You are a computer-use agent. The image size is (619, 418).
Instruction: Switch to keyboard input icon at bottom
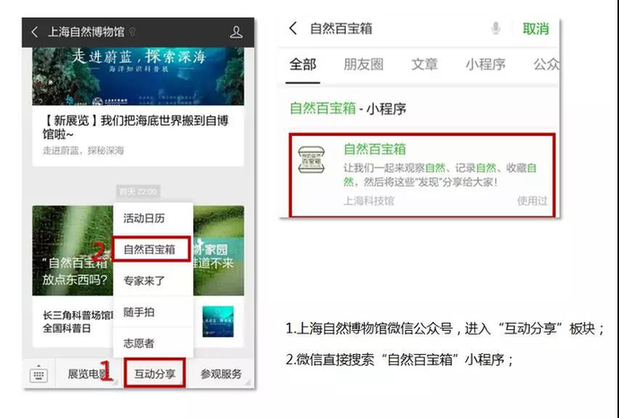[x=39, y=374]
